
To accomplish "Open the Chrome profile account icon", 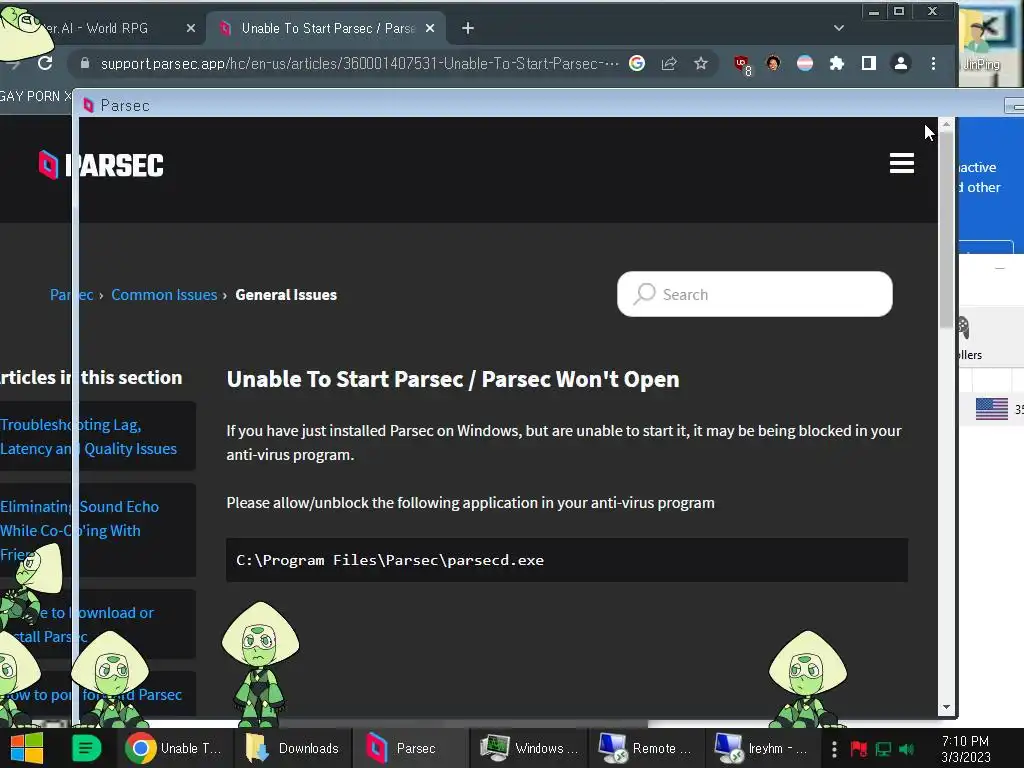I will [x=901, y=63].
